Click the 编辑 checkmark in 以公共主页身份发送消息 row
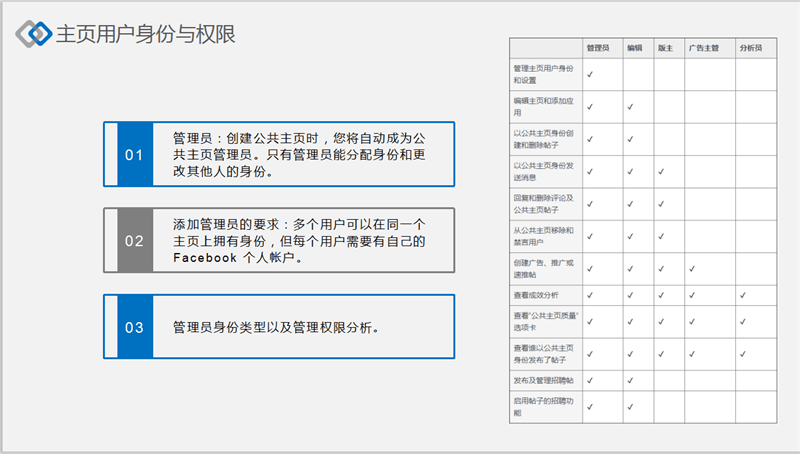Screen dimensions: 800x454 [x=631, y=171]
